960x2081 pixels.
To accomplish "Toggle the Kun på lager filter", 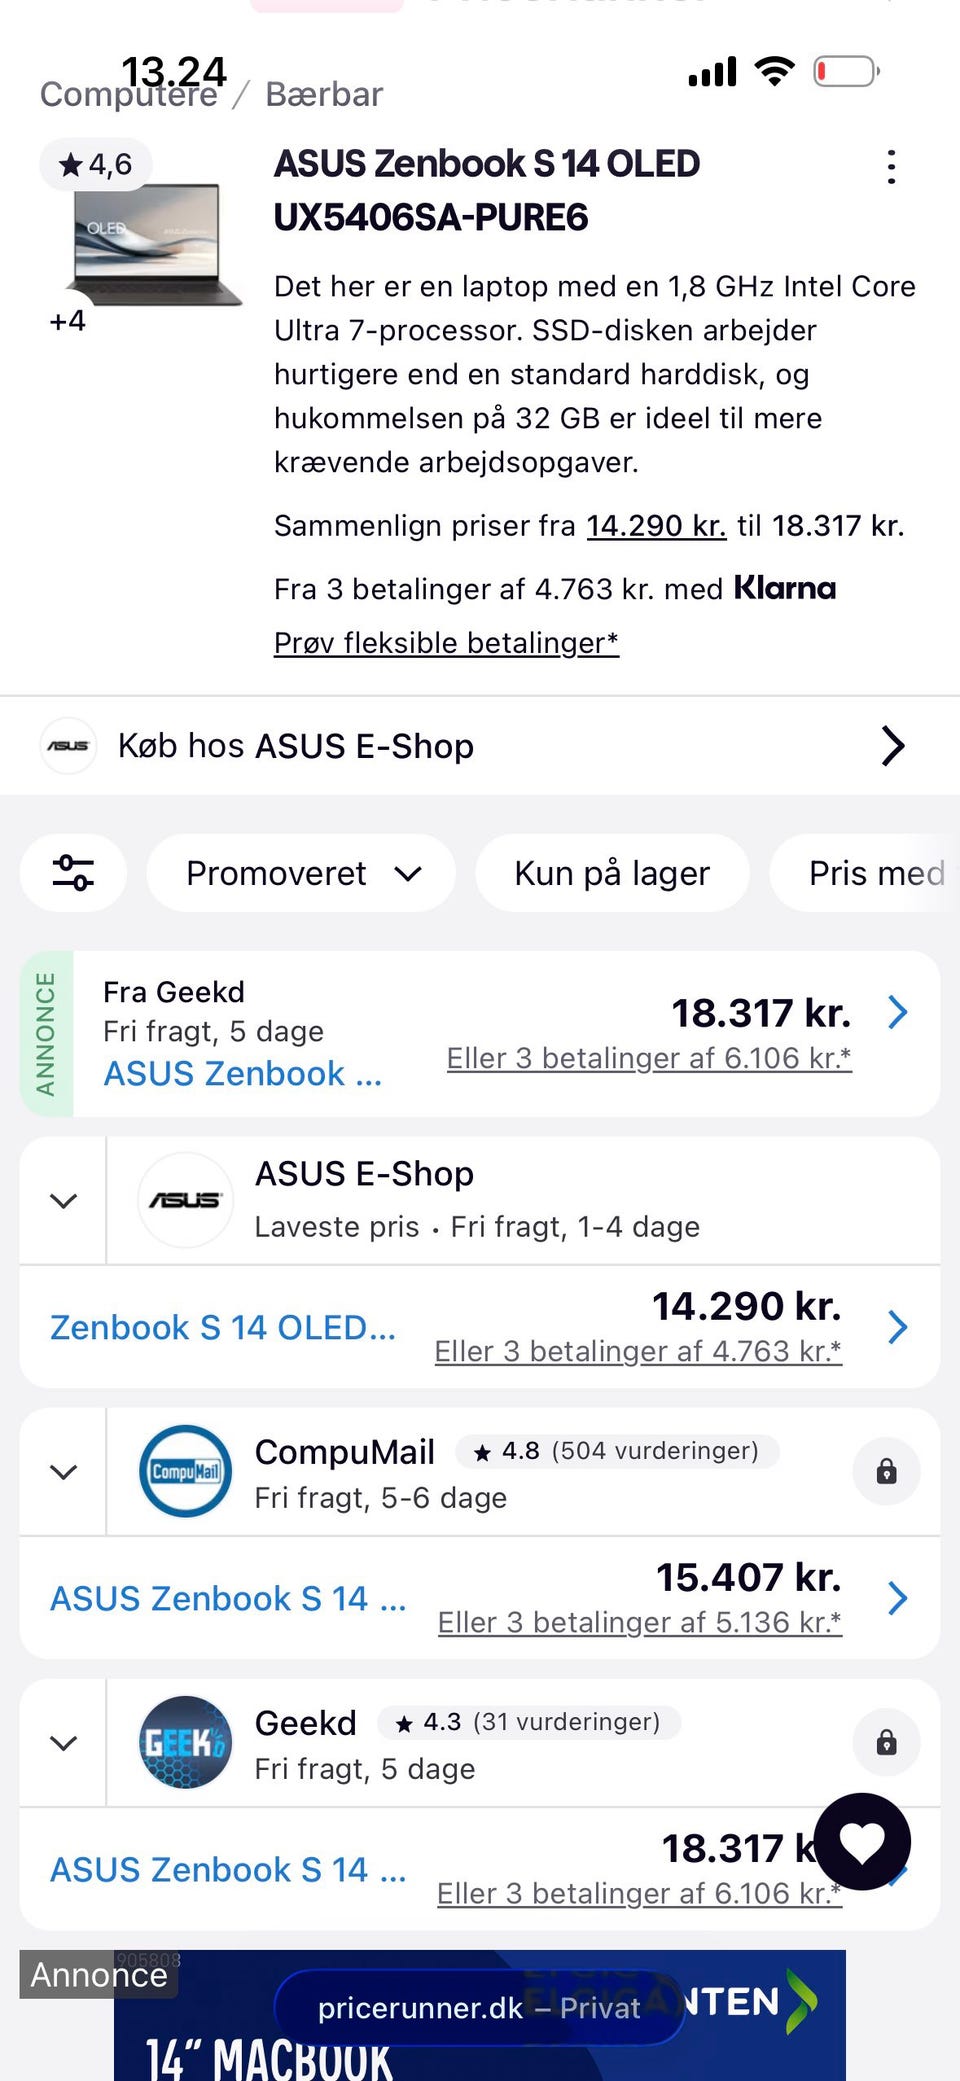I will [612, 873].
